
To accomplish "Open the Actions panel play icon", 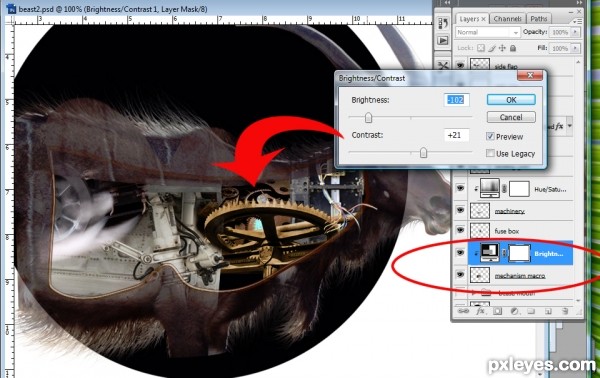I will [443, 40].
